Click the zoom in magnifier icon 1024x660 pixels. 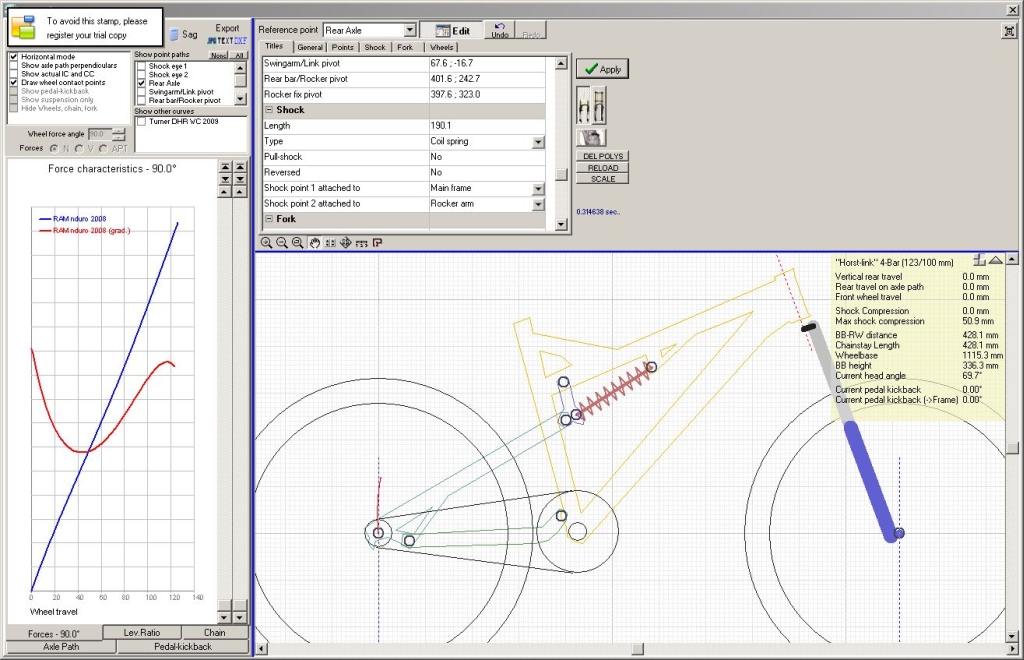(267, 242)
